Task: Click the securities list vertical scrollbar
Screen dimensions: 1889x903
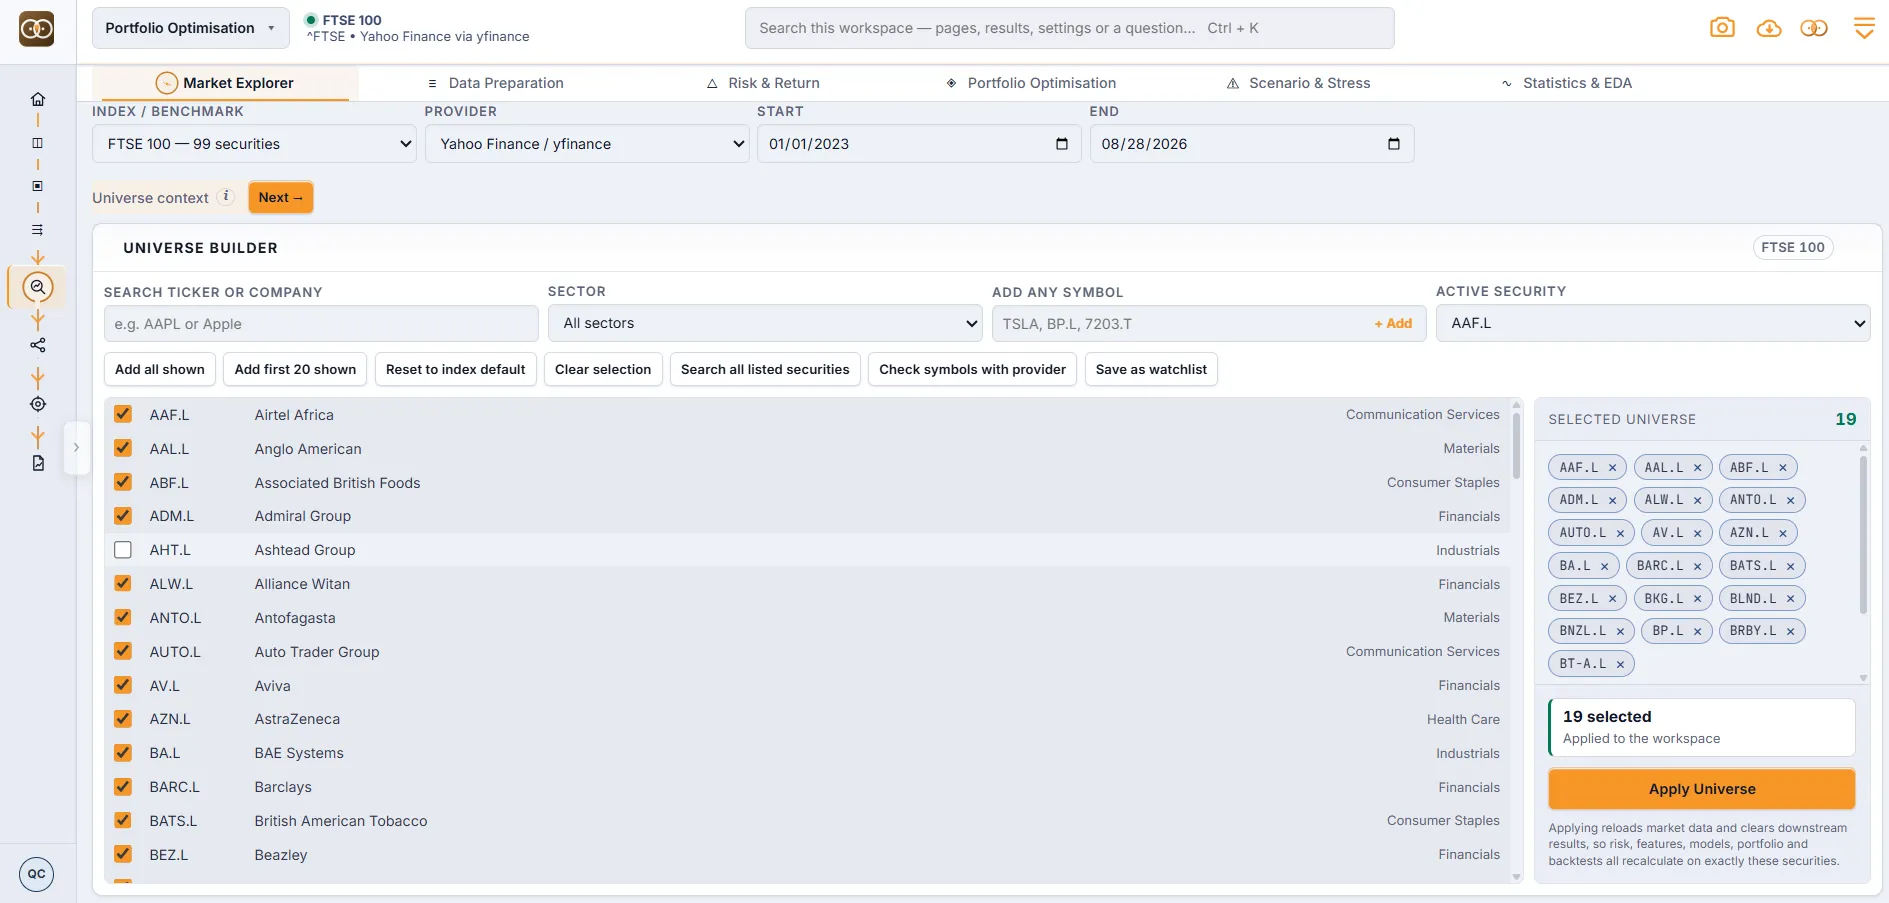Action: (x=1516, y=445)
